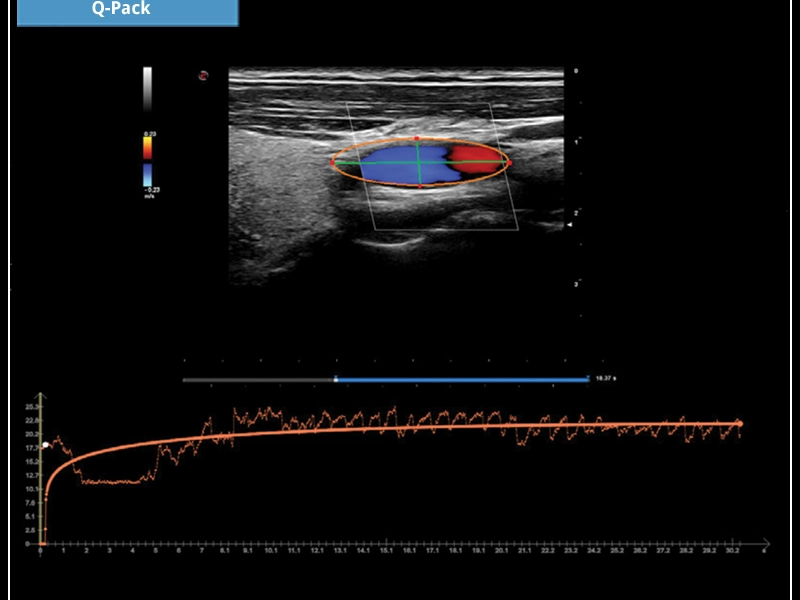The height and width of the screenshot is (600, 800).
Task: Click the blue portion of the cine timeline
Action: 460,379
